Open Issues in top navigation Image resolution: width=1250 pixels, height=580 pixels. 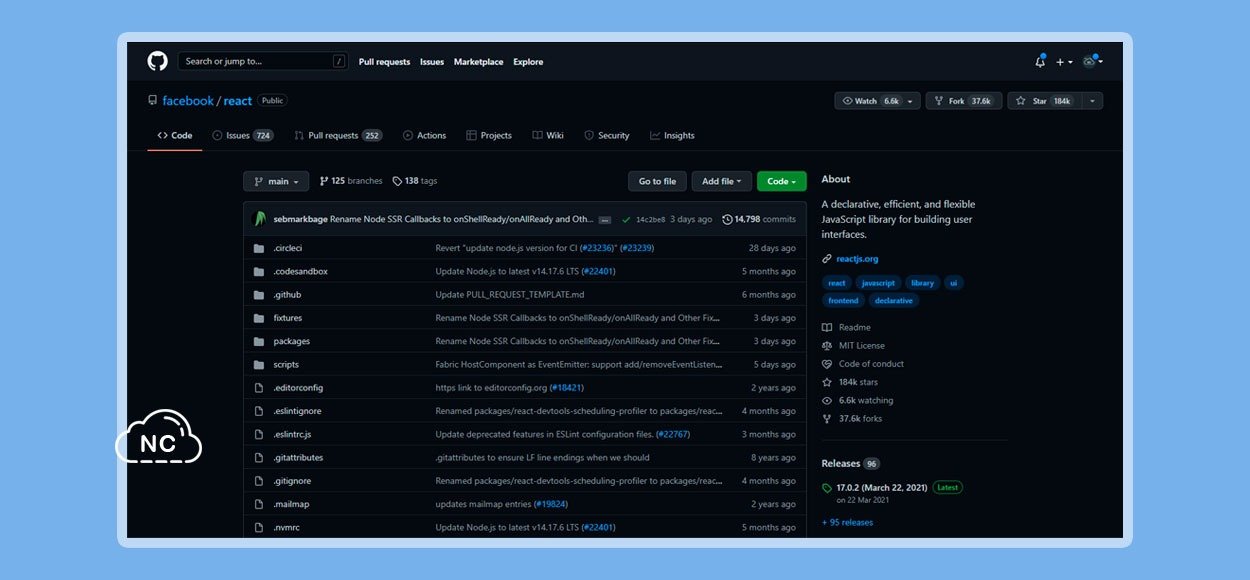point(432,62)
